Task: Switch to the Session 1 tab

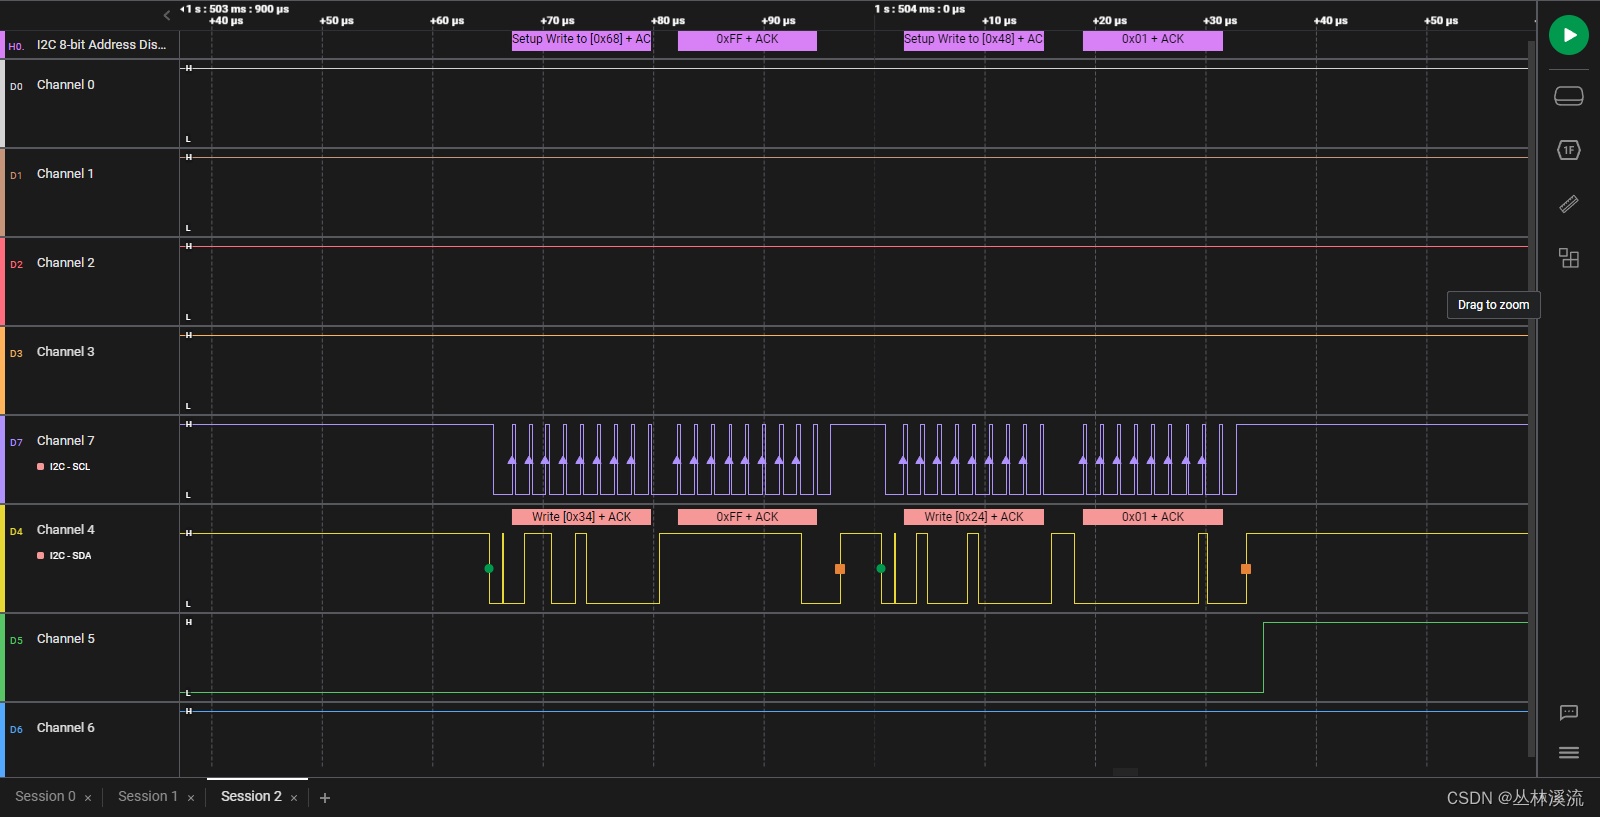Action: click(147, 797)
